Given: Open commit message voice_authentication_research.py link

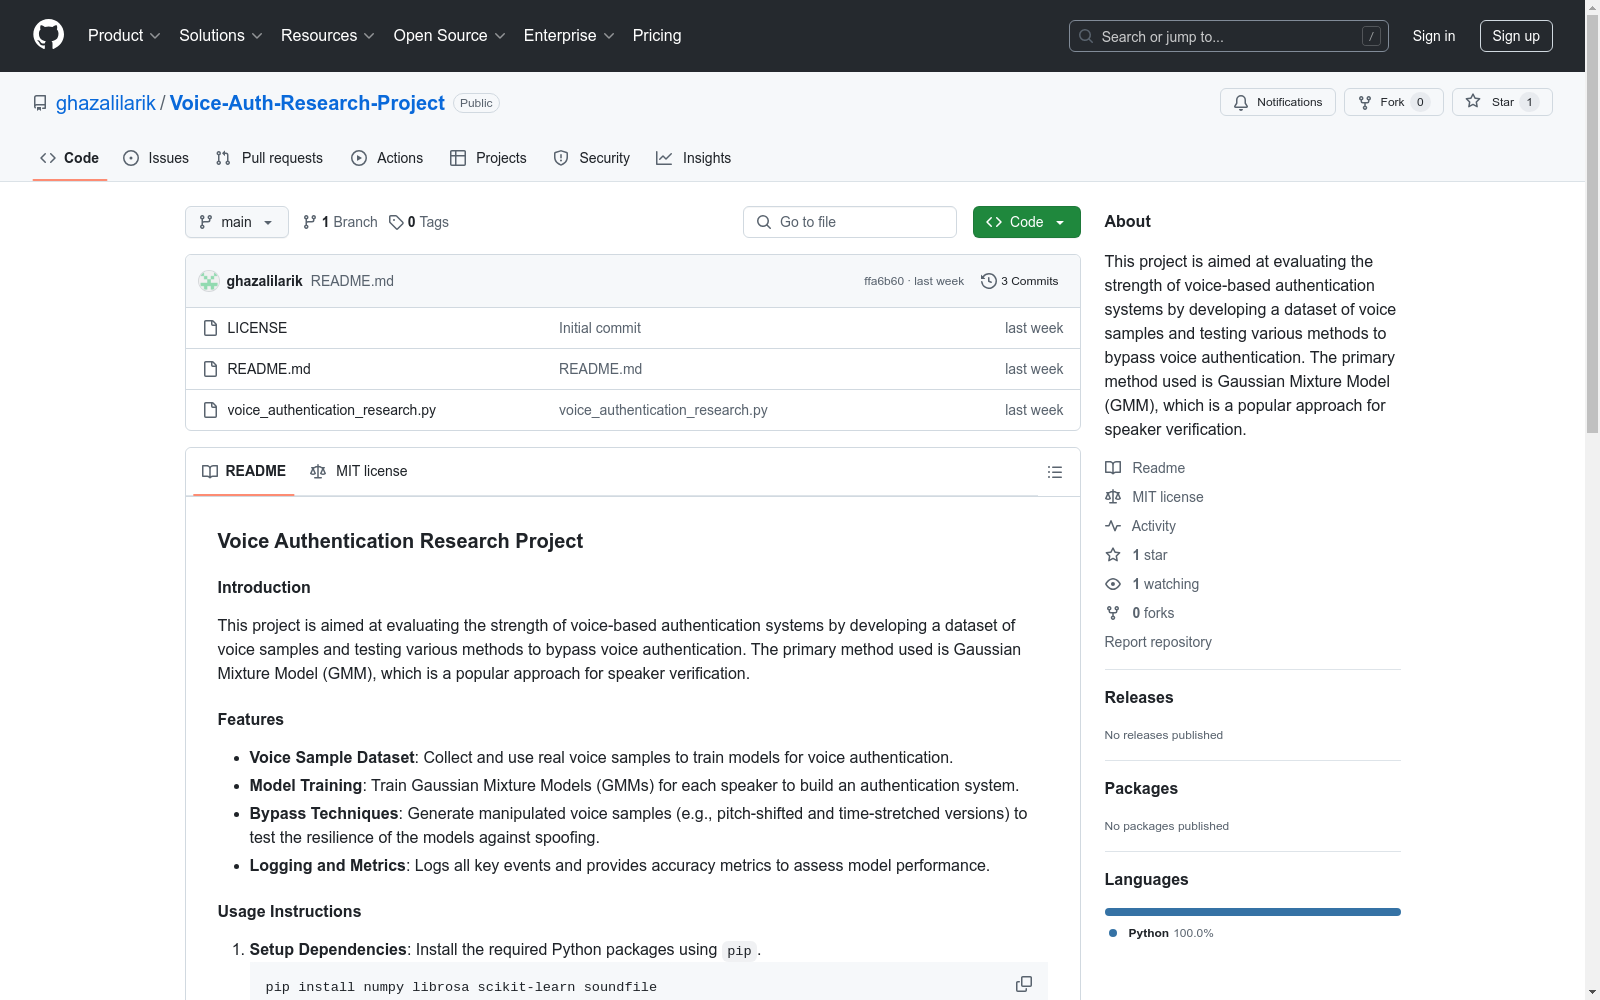Looking at the screenshot, I should coord(663,410).
